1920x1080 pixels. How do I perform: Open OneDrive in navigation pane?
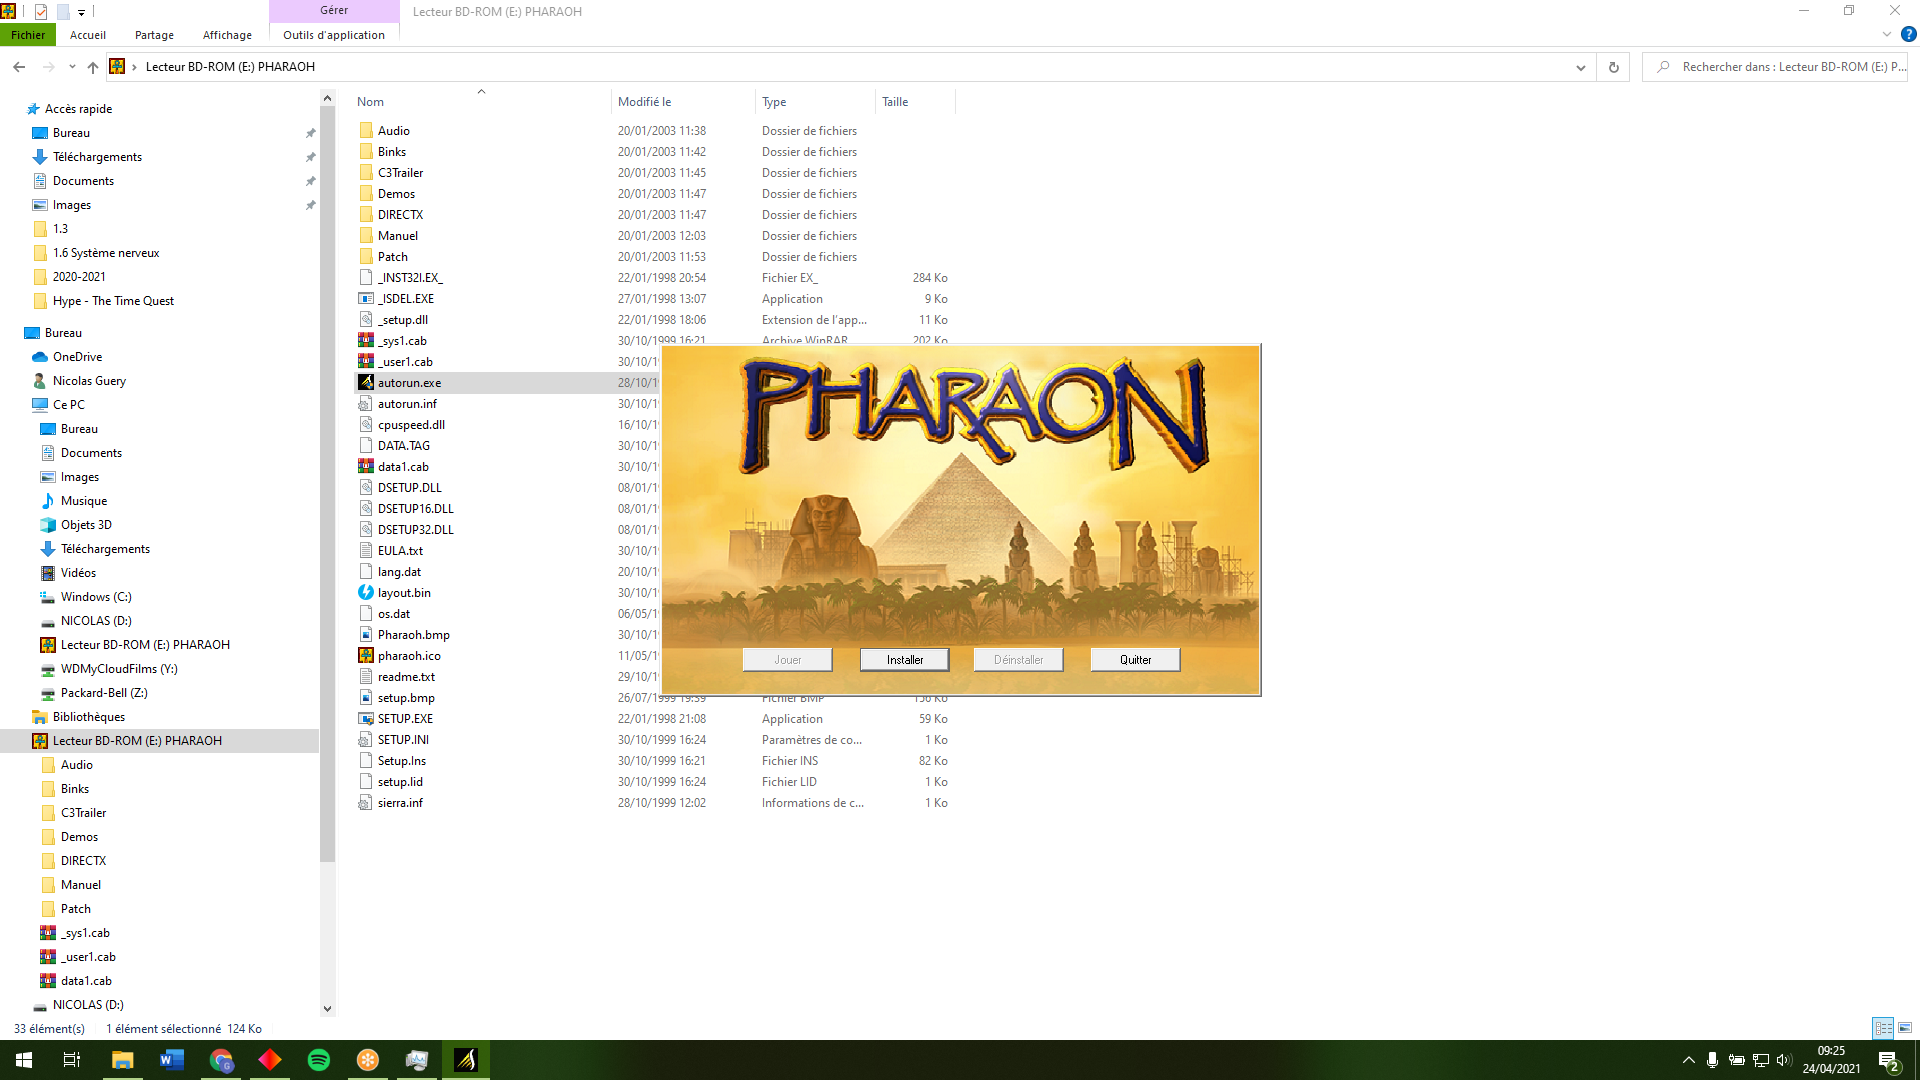tap(77, 357)
